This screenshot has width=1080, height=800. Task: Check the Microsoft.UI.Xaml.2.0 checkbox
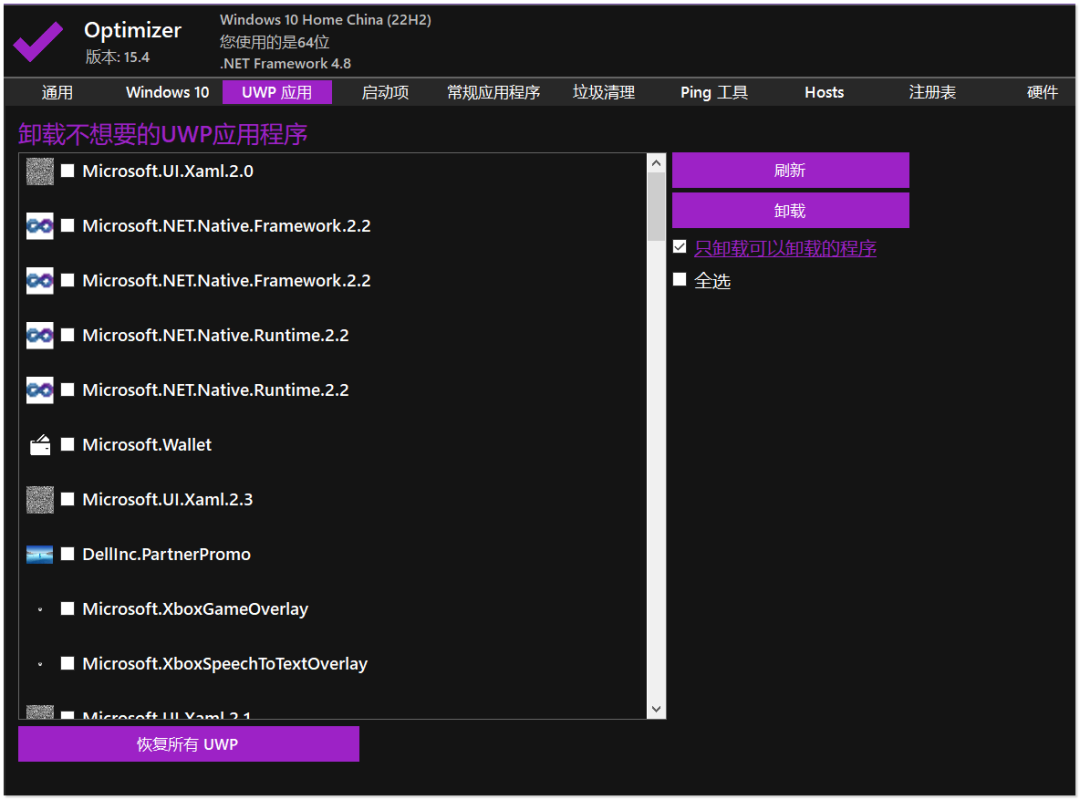tap(68, 170)
